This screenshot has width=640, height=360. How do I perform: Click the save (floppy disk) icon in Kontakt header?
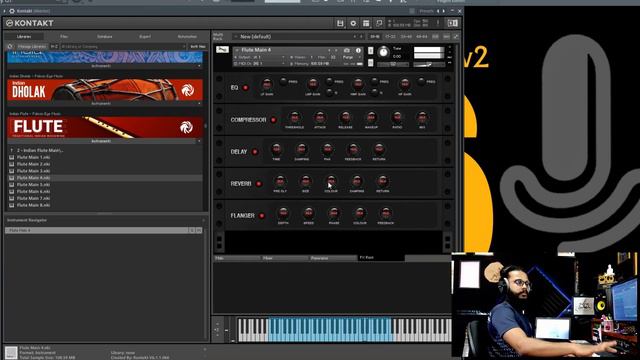[340, 23]
